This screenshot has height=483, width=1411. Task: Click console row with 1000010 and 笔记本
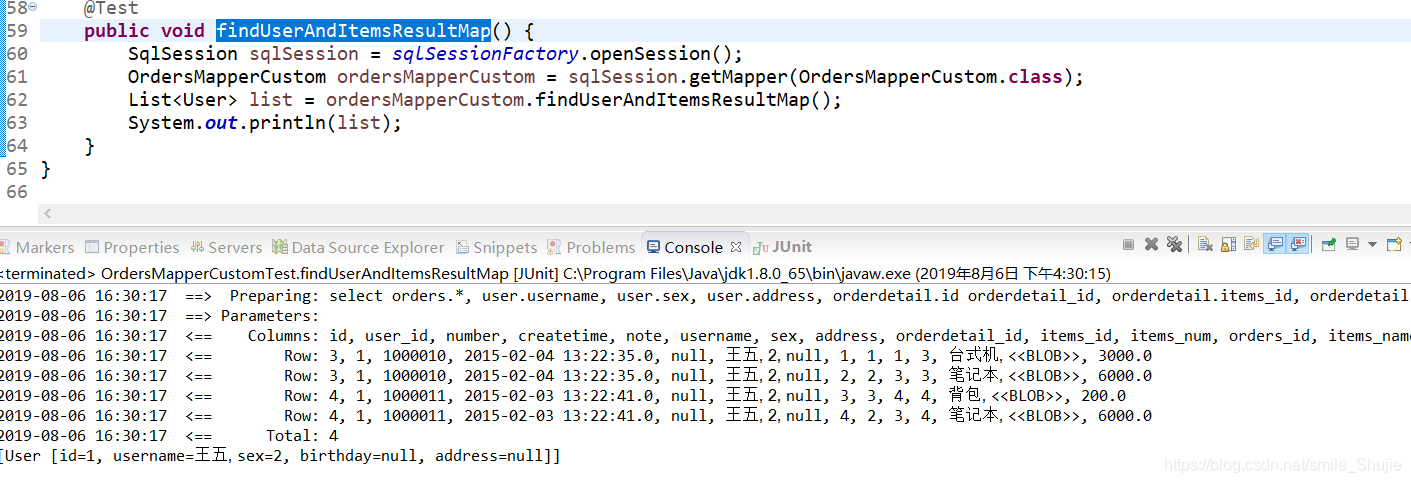(x=576, y=376)
